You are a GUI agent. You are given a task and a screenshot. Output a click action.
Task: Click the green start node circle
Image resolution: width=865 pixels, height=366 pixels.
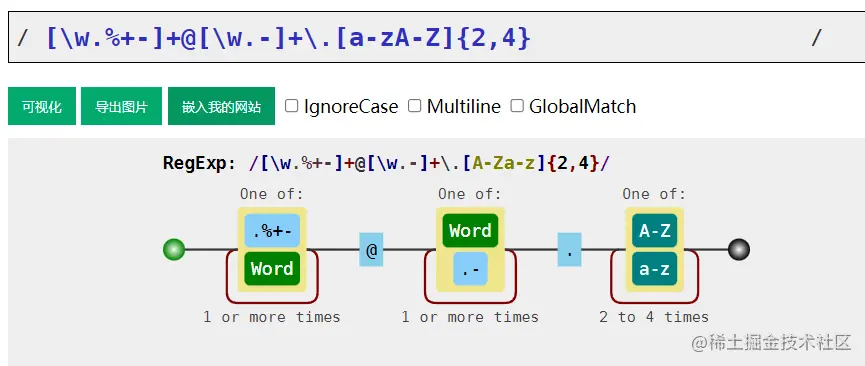174,250
